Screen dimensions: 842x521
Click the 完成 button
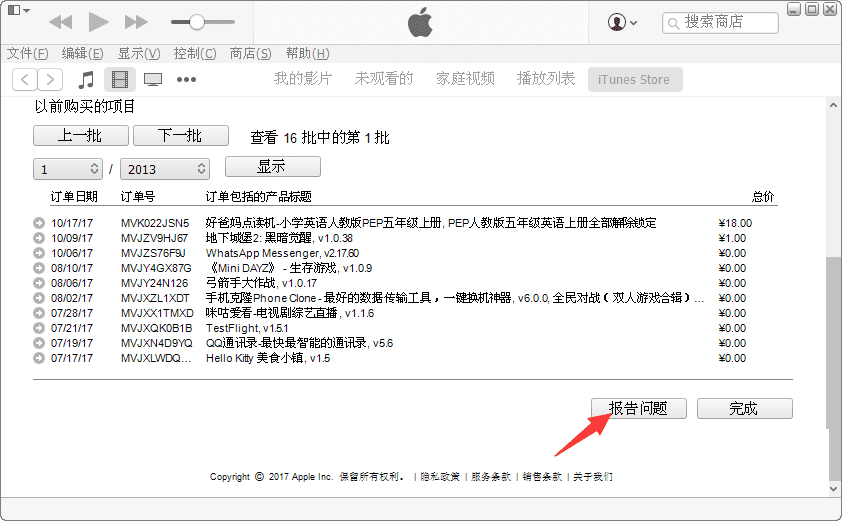[x=744, y=409]
